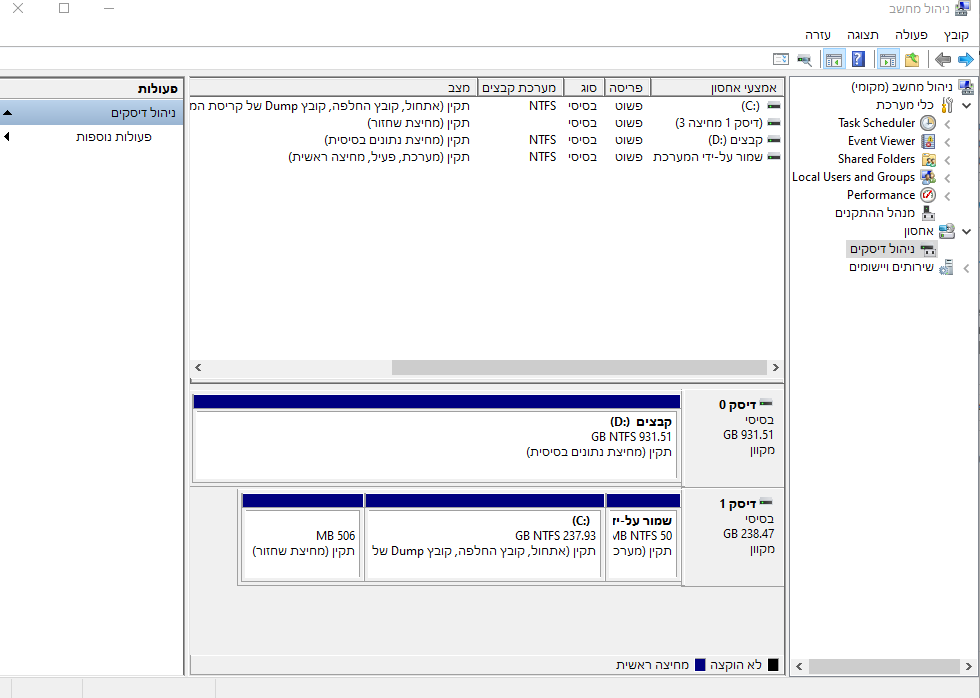Click the דיסק 1 disk label panel
This screenshot has width=980, height=698.
coord(734,537)
